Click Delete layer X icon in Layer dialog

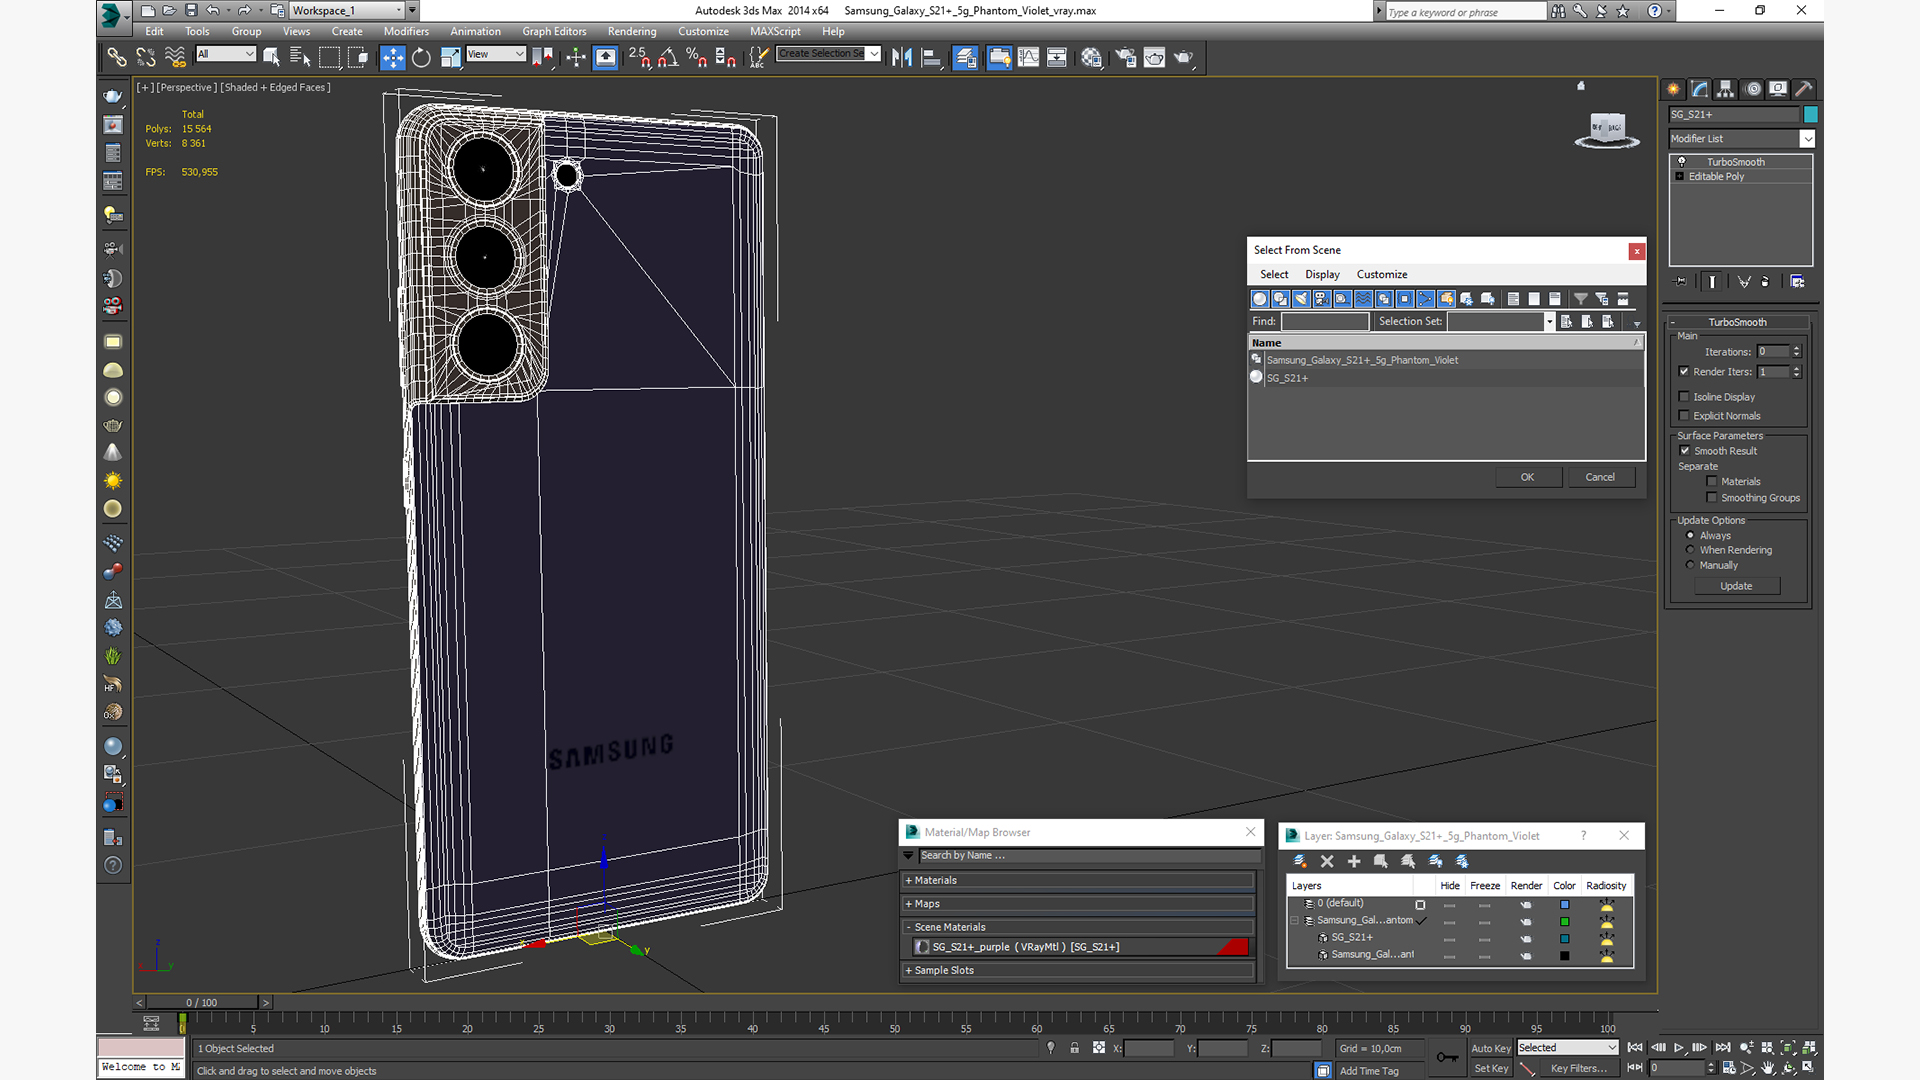[1327, 861]
